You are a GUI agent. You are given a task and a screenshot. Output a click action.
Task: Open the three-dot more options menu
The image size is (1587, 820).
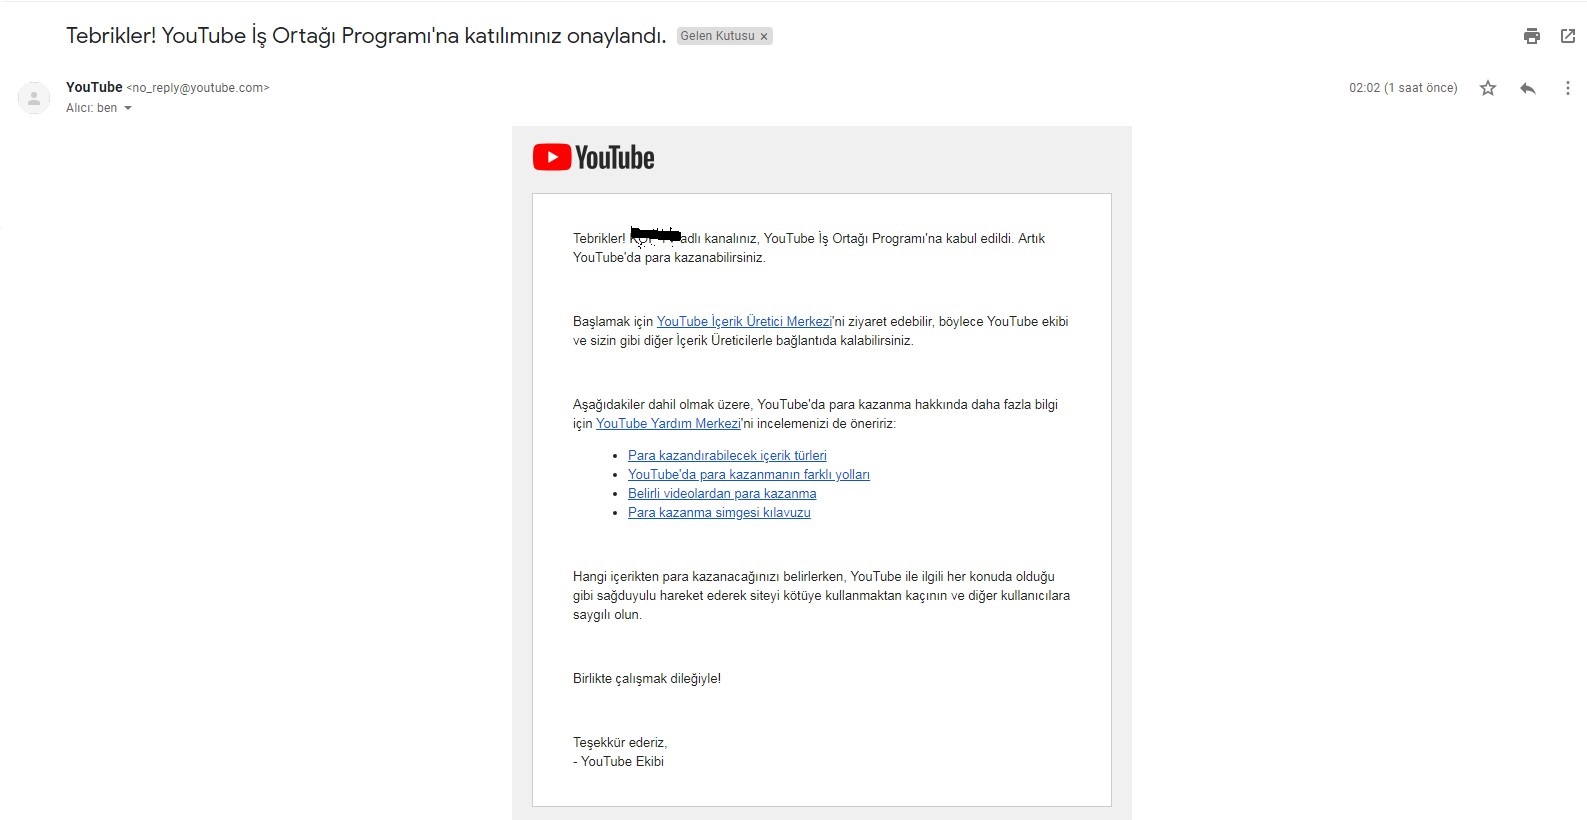click(1567, 88)
